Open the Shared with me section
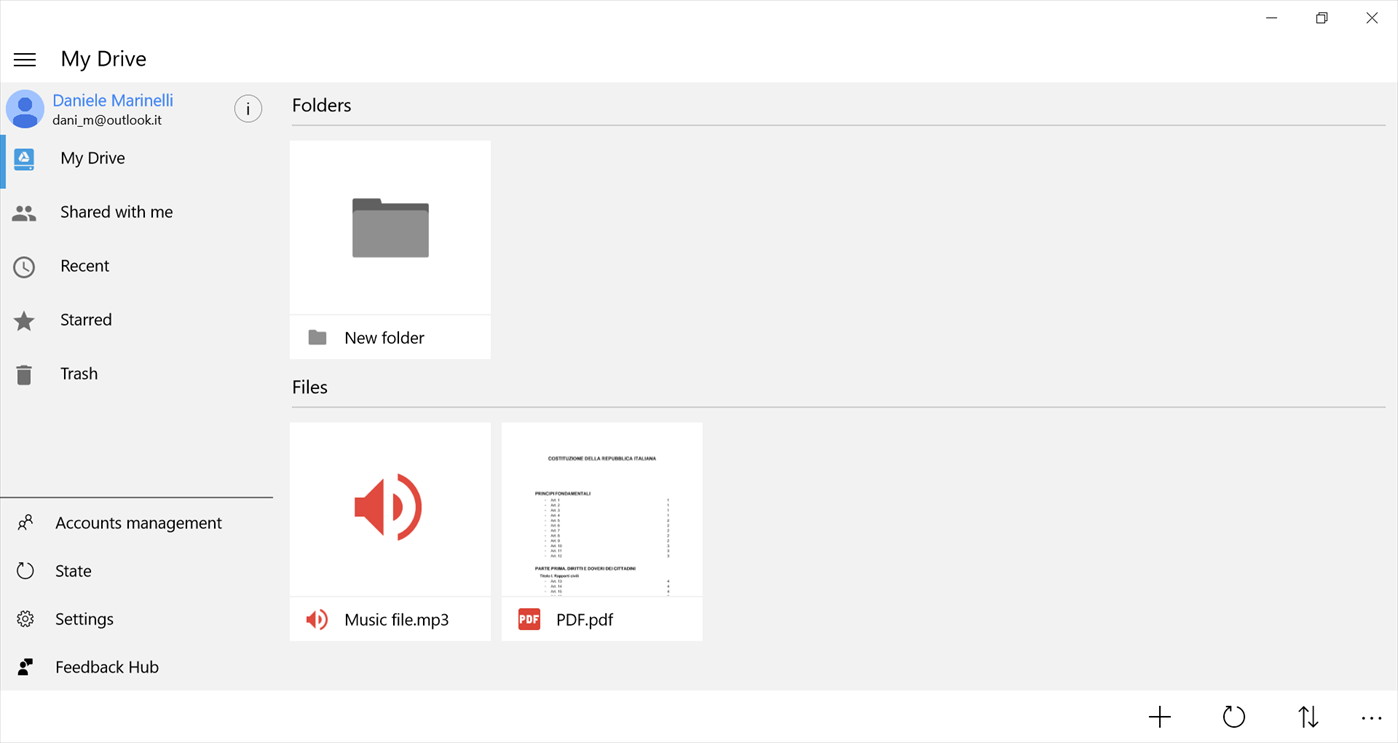 coord(116,212)
